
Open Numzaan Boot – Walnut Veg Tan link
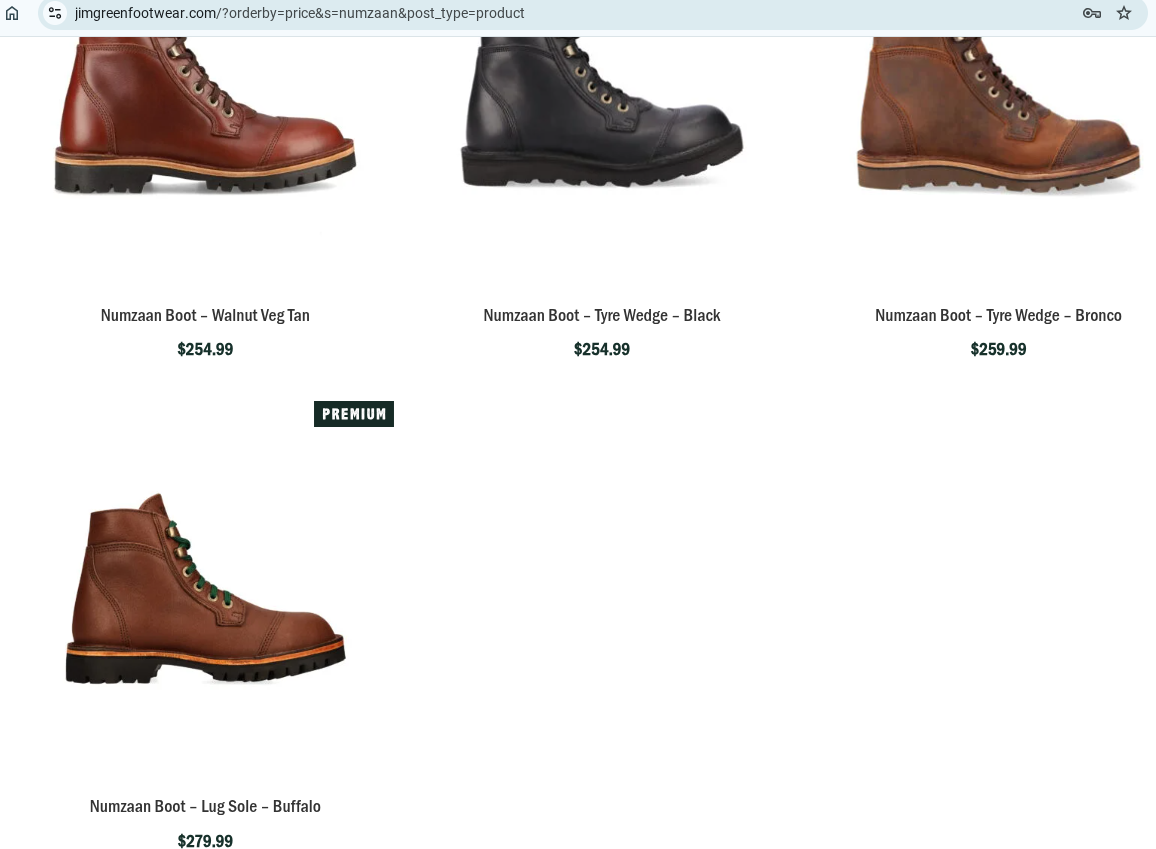(x=205, y=315)
